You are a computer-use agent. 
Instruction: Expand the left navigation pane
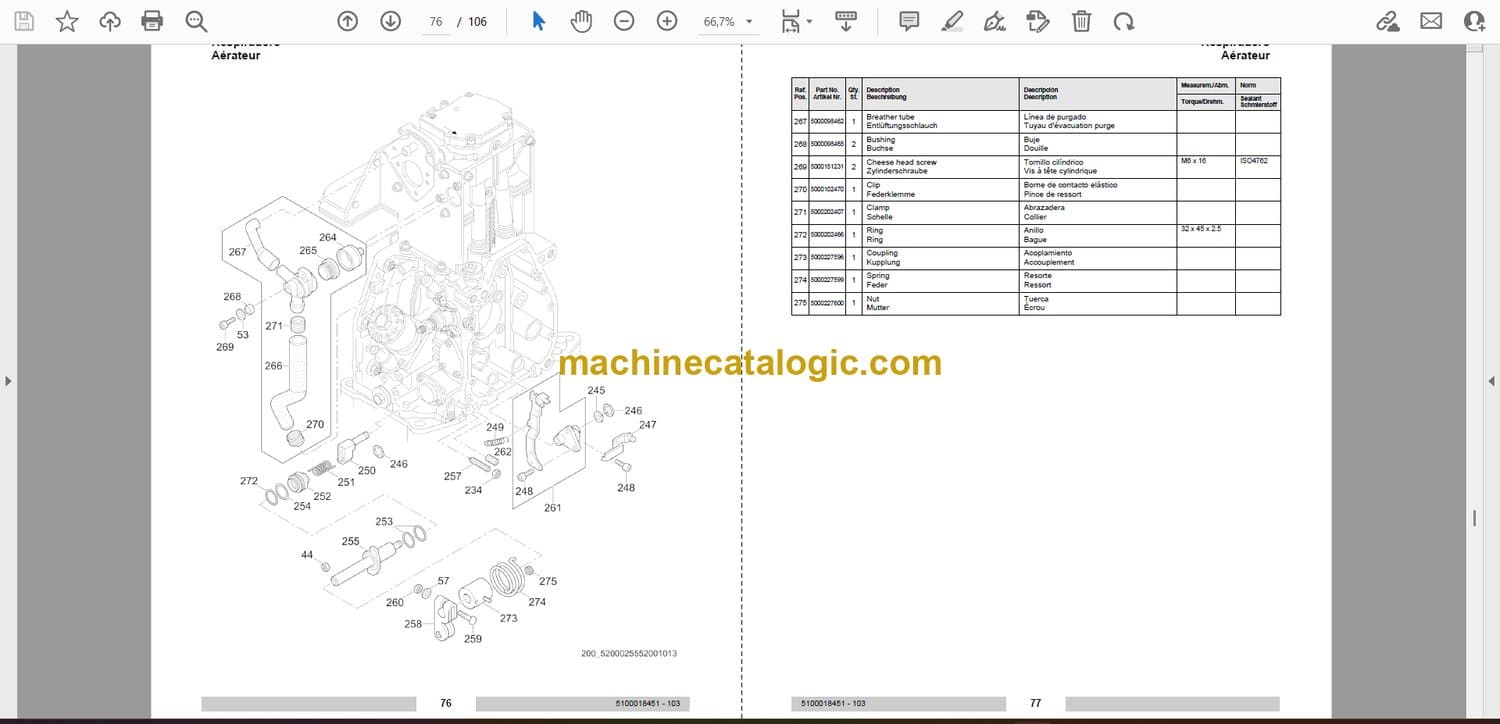click(x=8, y=381)
